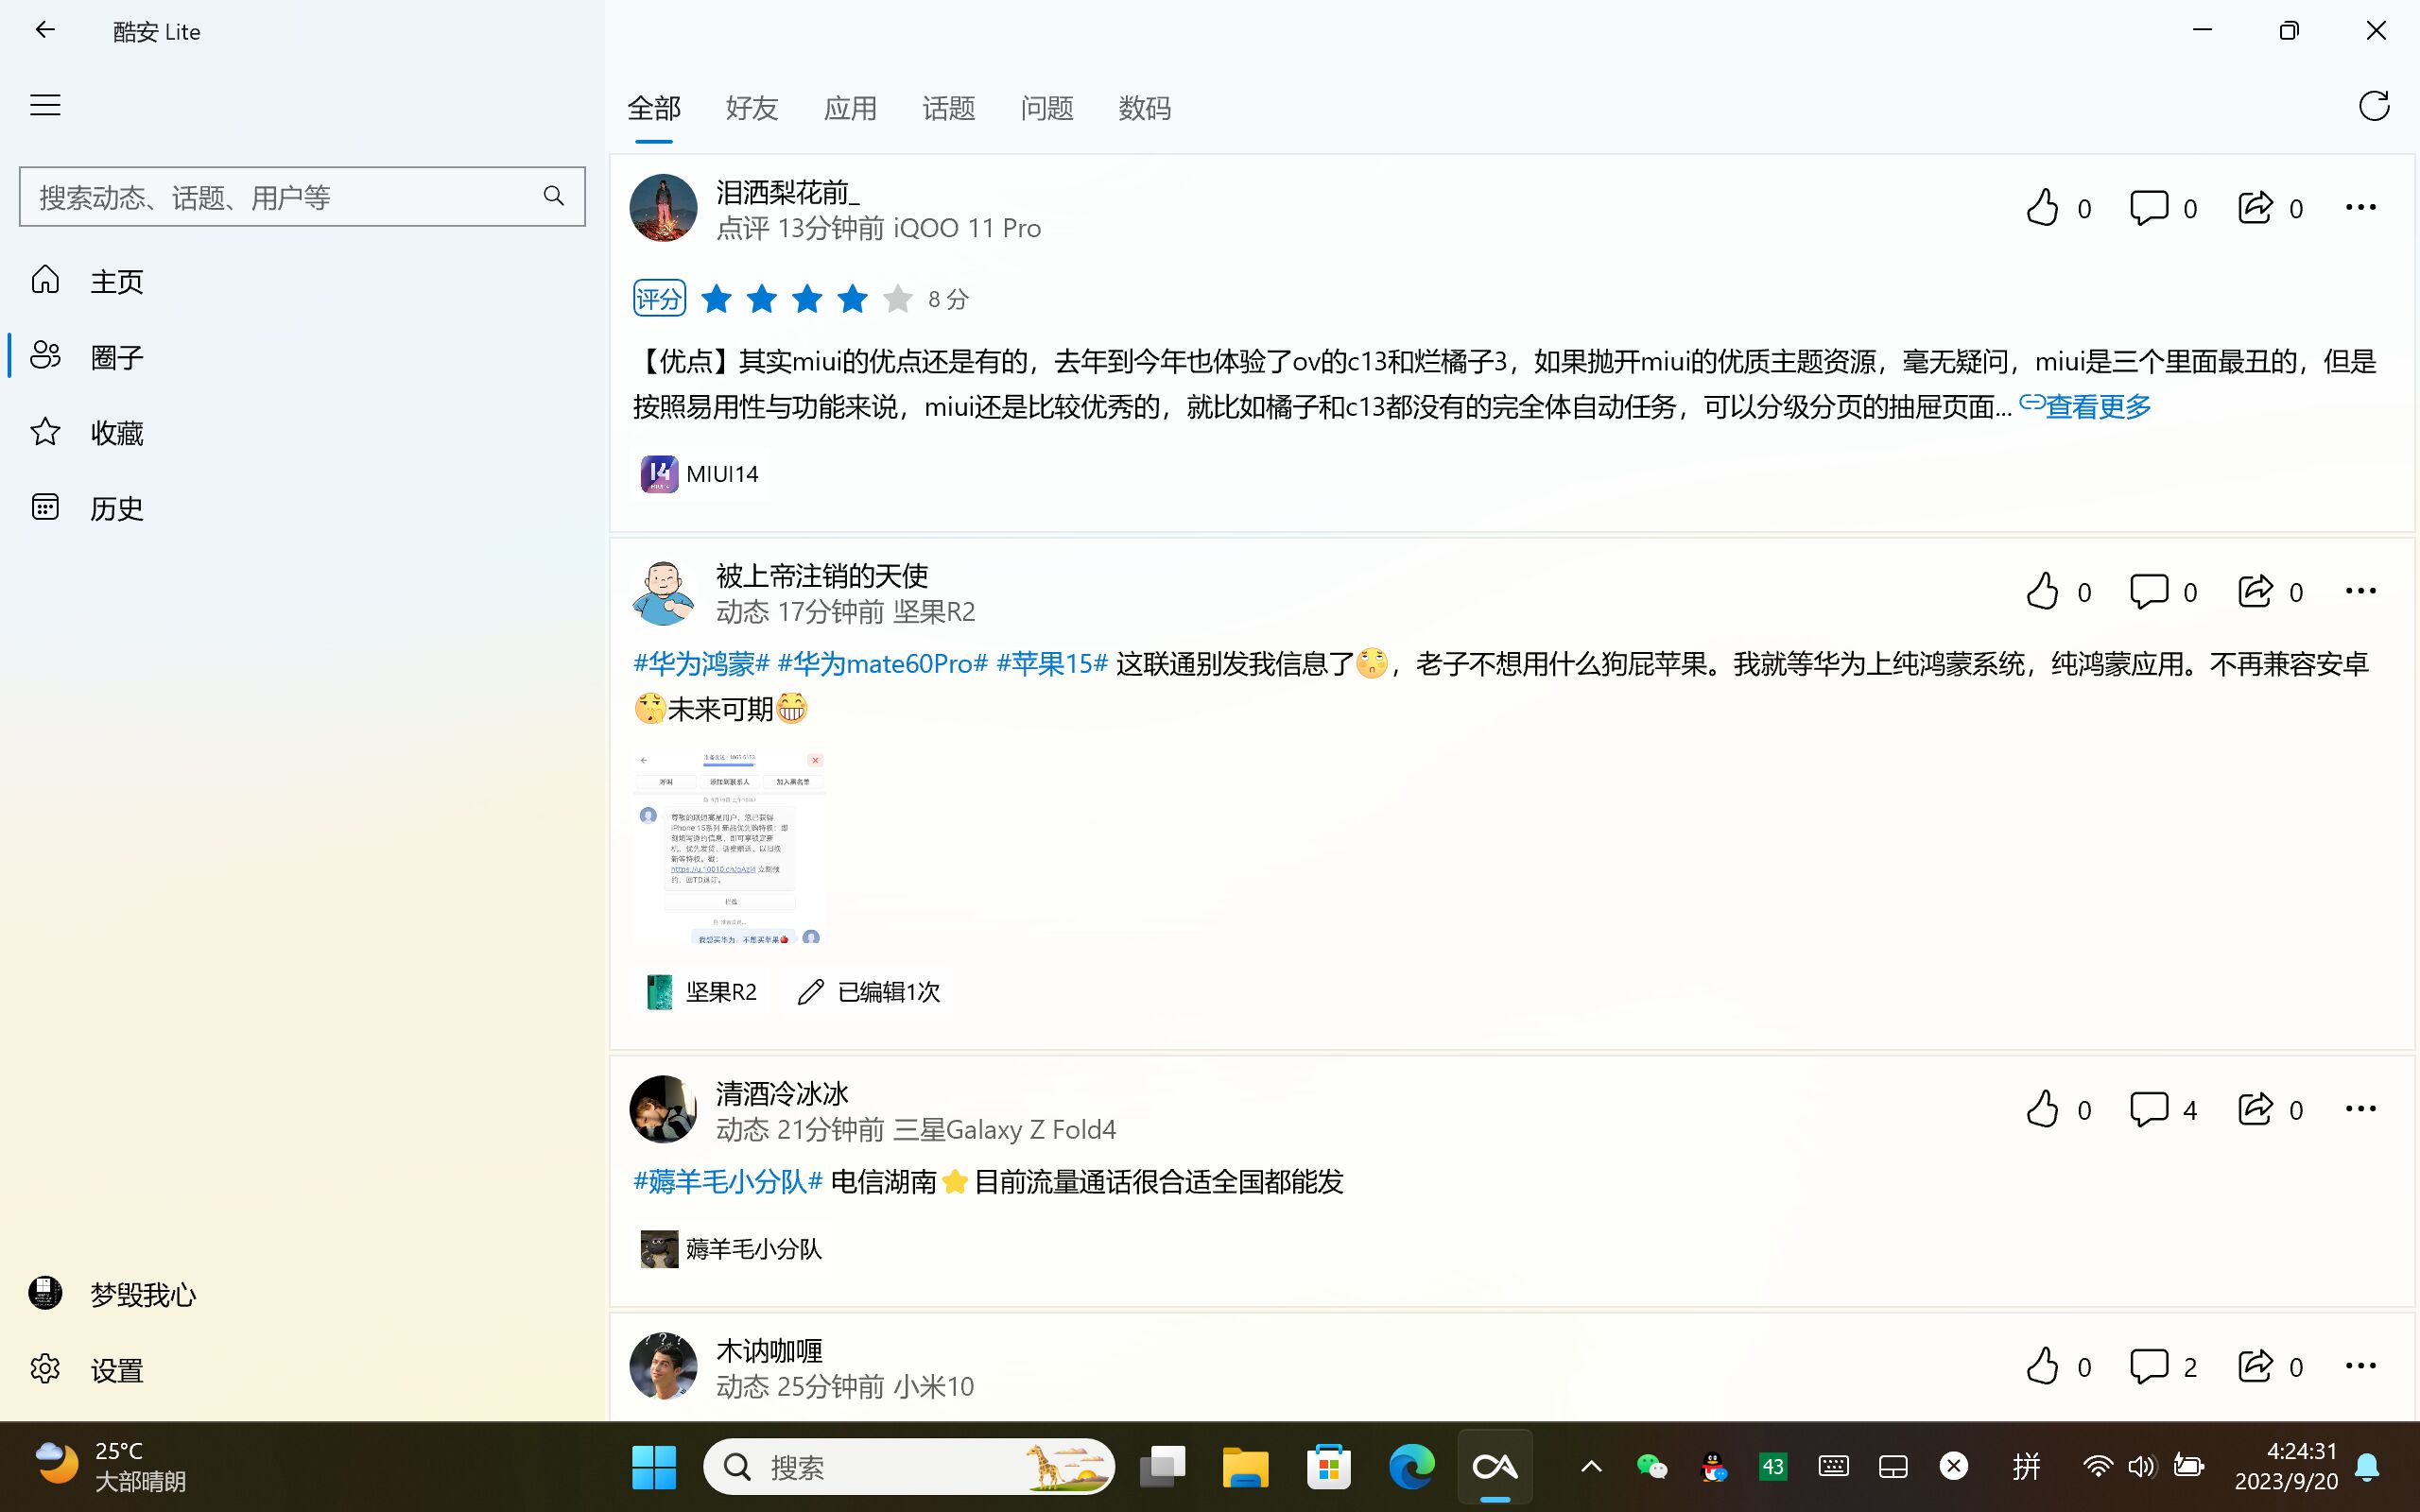The height and width of the screenshot is (1512, 2420).
Task: Open the #薅羊毛小分队# hashtag link
Action: coord(727,1182)
